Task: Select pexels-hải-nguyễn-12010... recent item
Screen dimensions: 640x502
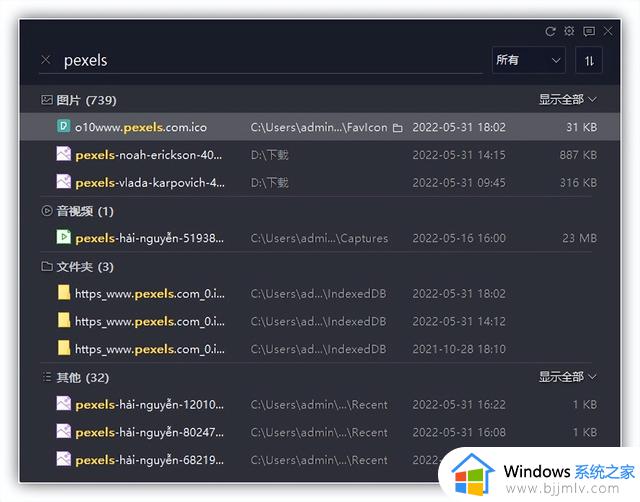Action: coord(320,404)
